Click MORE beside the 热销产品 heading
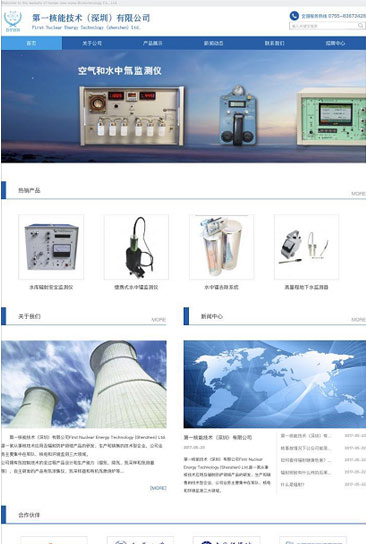 (x=358, y=194)
